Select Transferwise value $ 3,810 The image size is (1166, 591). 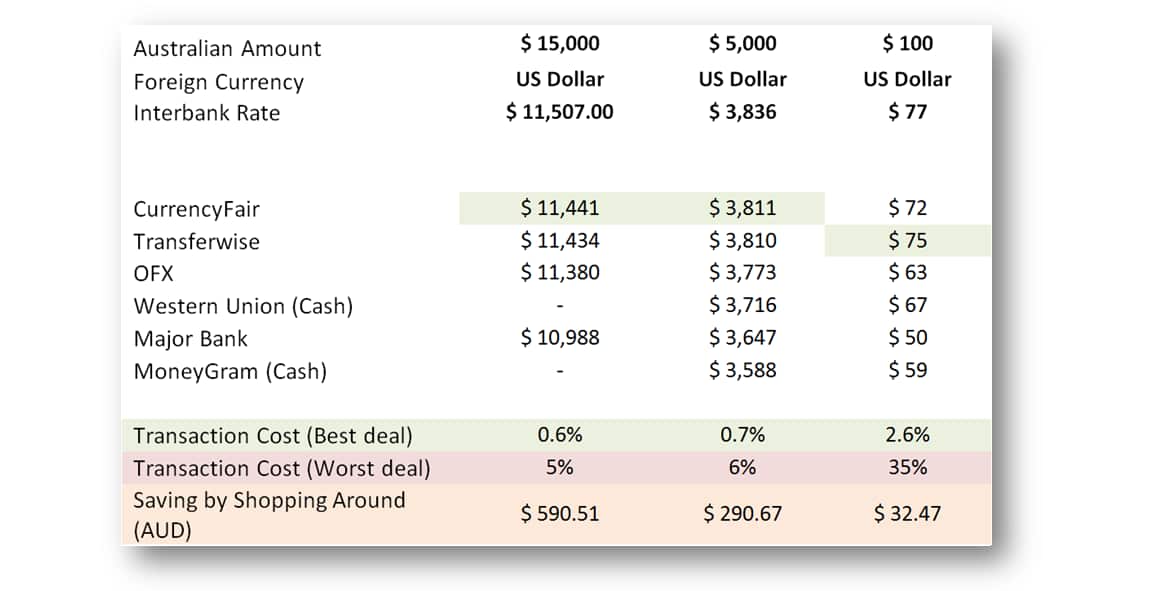(x=742, y=241)
